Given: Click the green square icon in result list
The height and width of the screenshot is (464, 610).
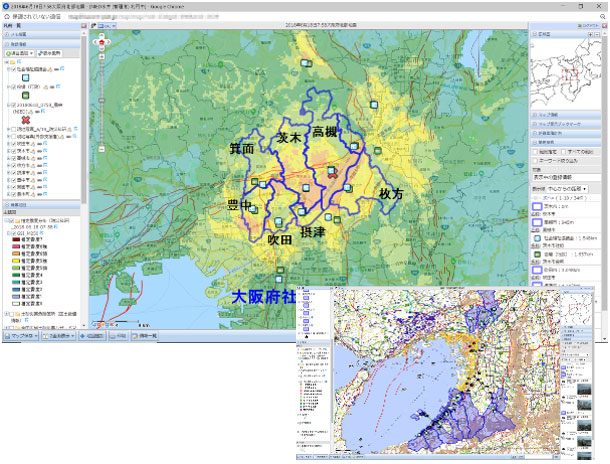Looking at the screenshot, I should point(537,254).
